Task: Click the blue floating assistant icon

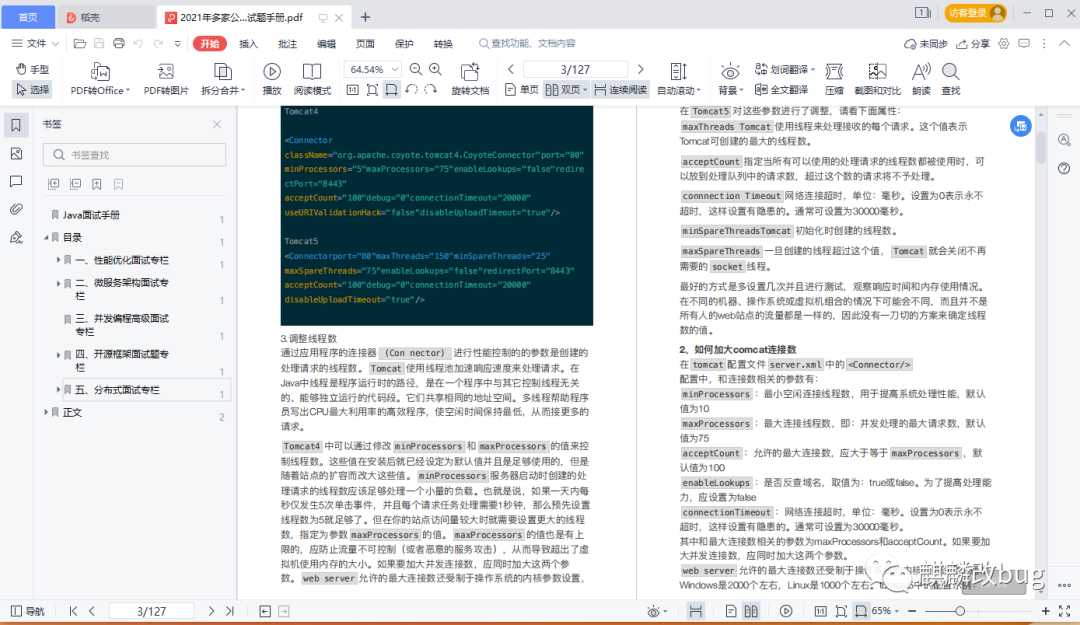Action: click(x=1020, y=126)
